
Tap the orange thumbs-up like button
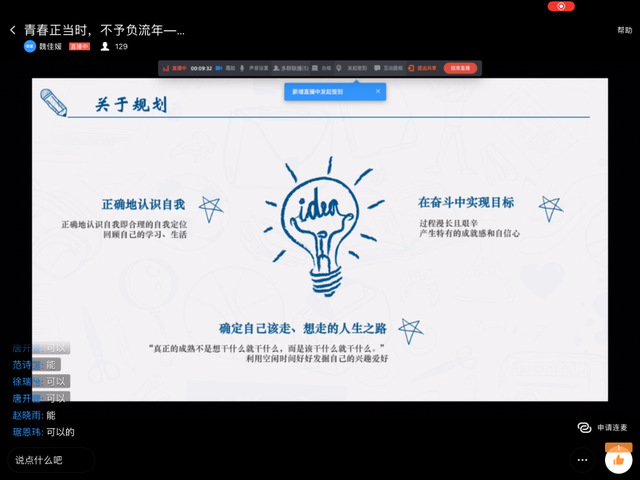[x=618, y=459]
